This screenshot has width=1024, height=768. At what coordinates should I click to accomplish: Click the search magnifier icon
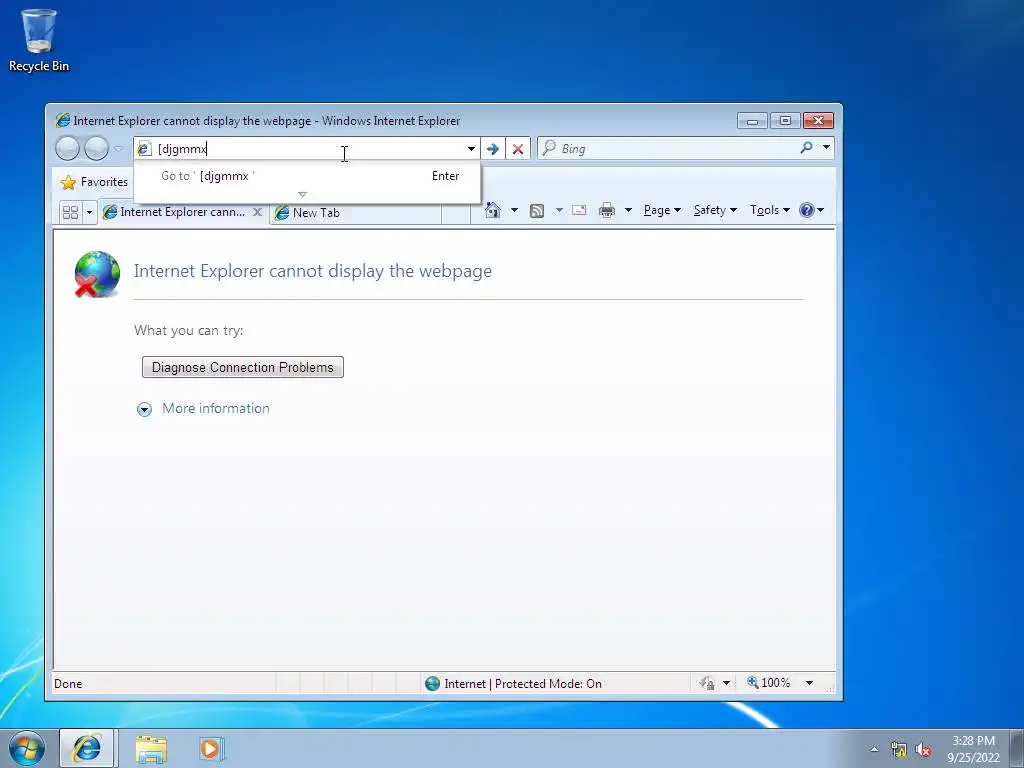click(x=807, y=148)
